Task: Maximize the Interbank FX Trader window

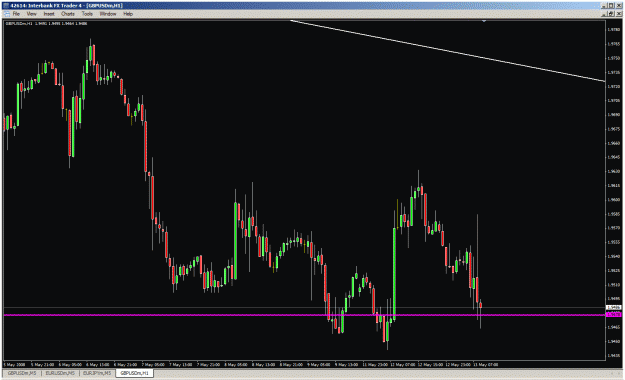Action: [611, 6]
